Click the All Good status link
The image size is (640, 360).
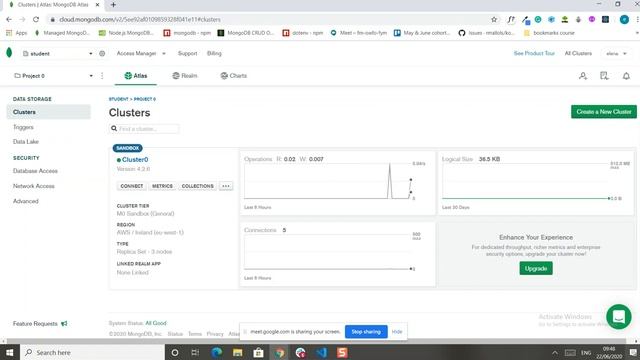156,323
